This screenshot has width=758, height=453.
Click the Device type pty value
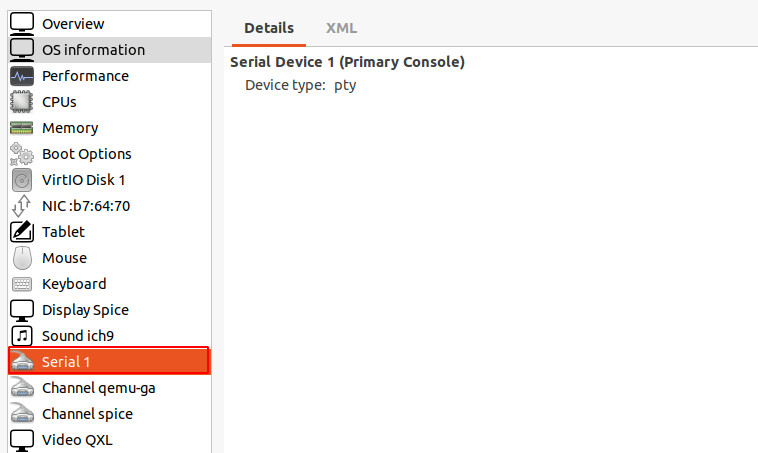pyautogui.click(x=345, y=86)
